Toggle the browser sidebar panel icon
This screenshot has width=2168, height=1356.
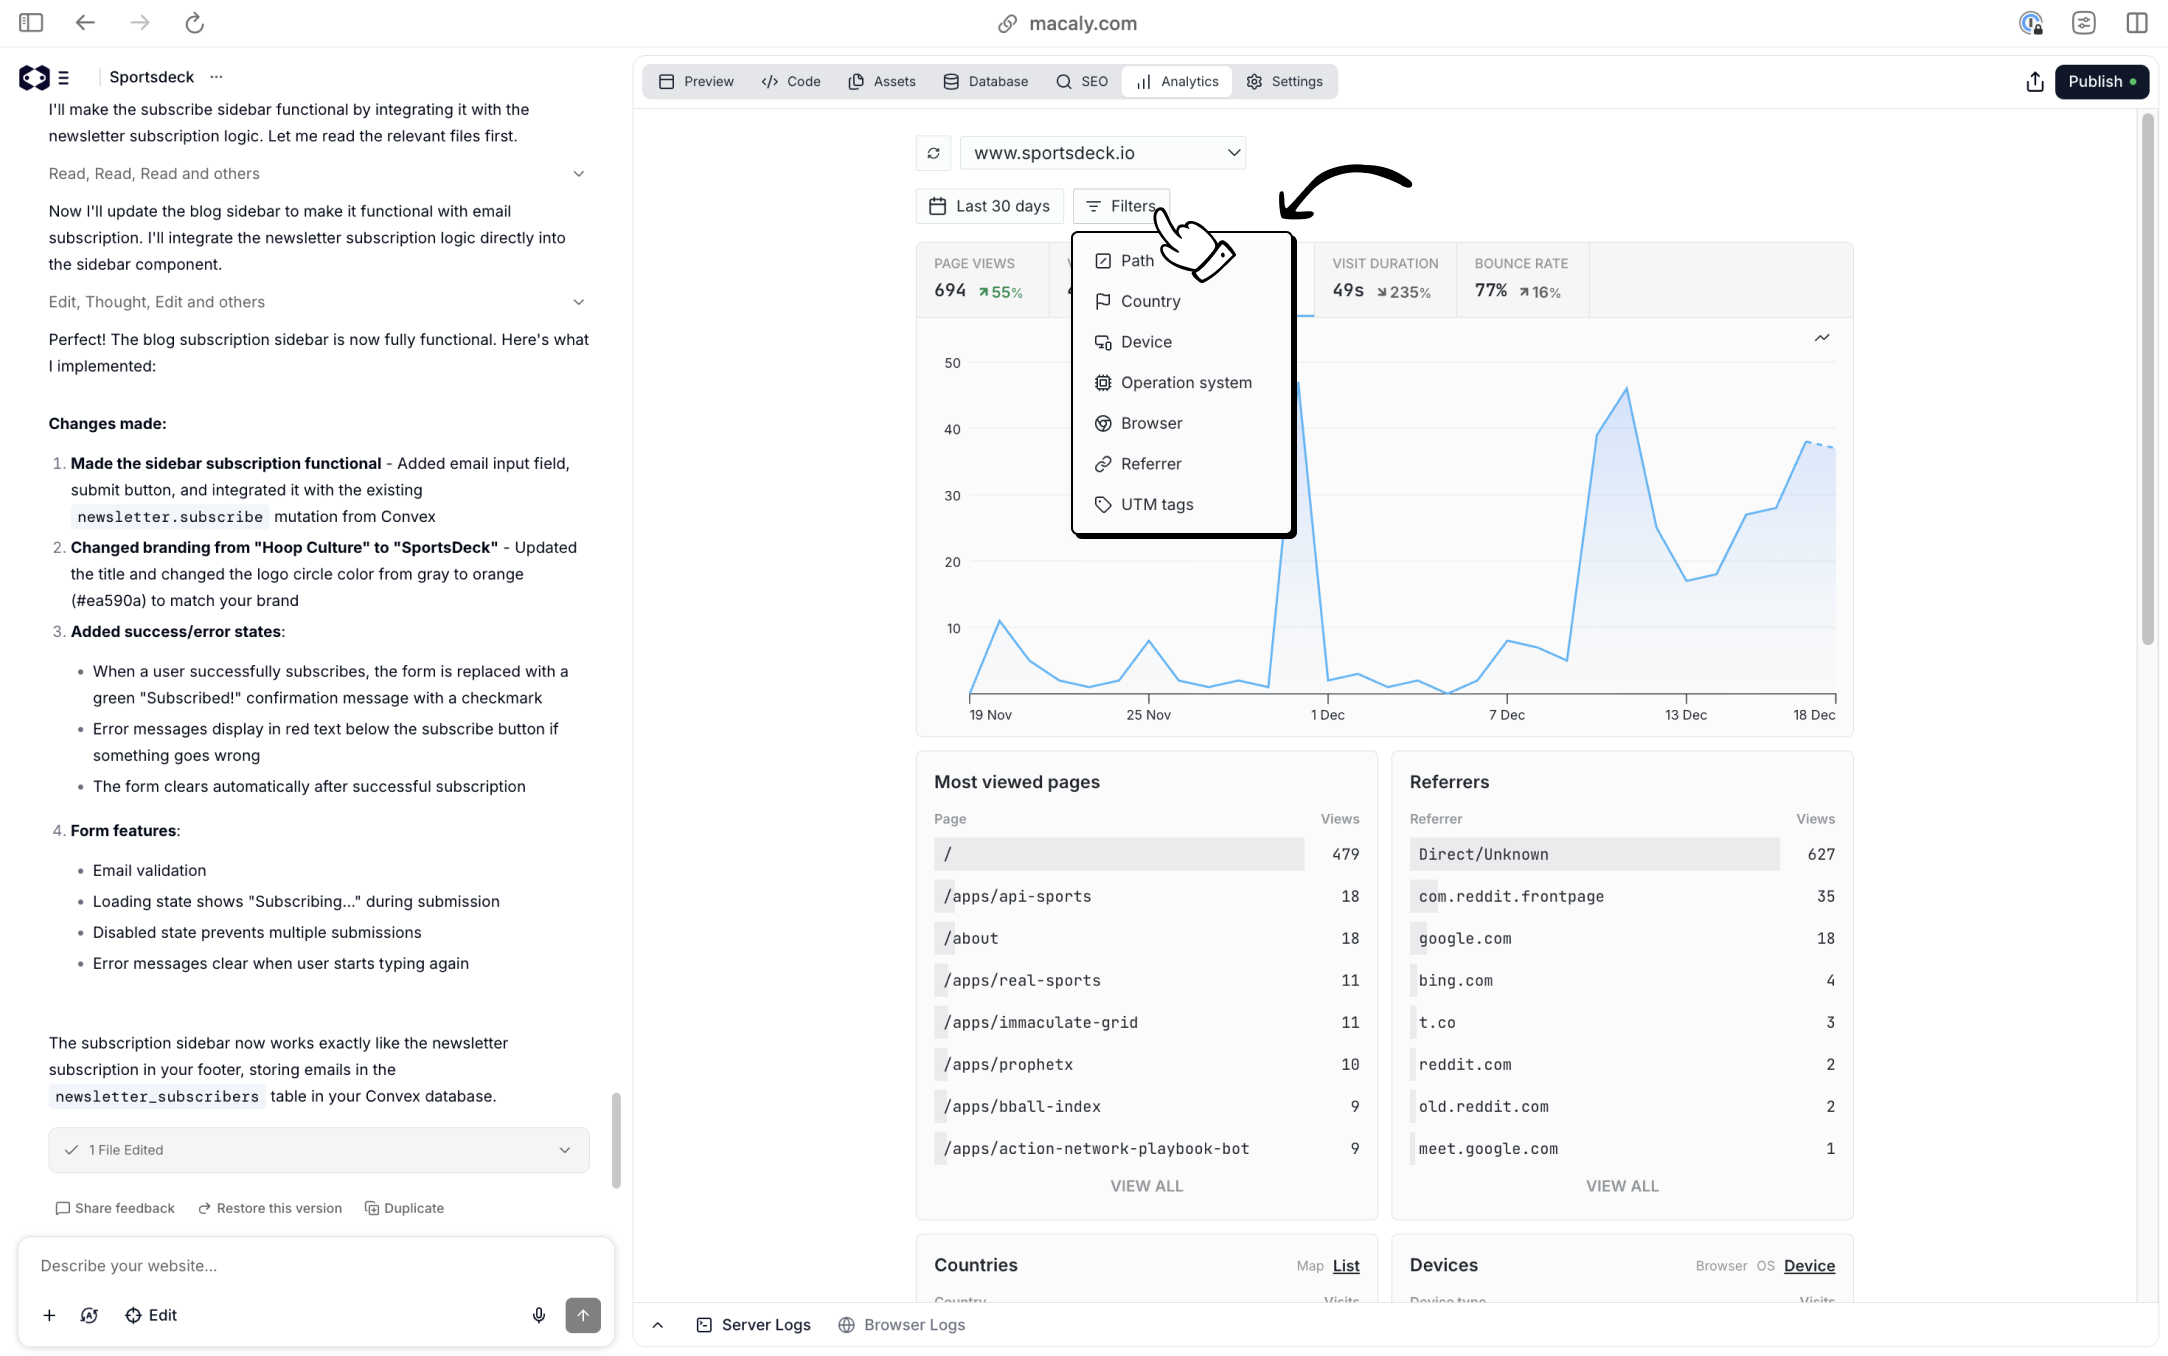tap(30, 22)
